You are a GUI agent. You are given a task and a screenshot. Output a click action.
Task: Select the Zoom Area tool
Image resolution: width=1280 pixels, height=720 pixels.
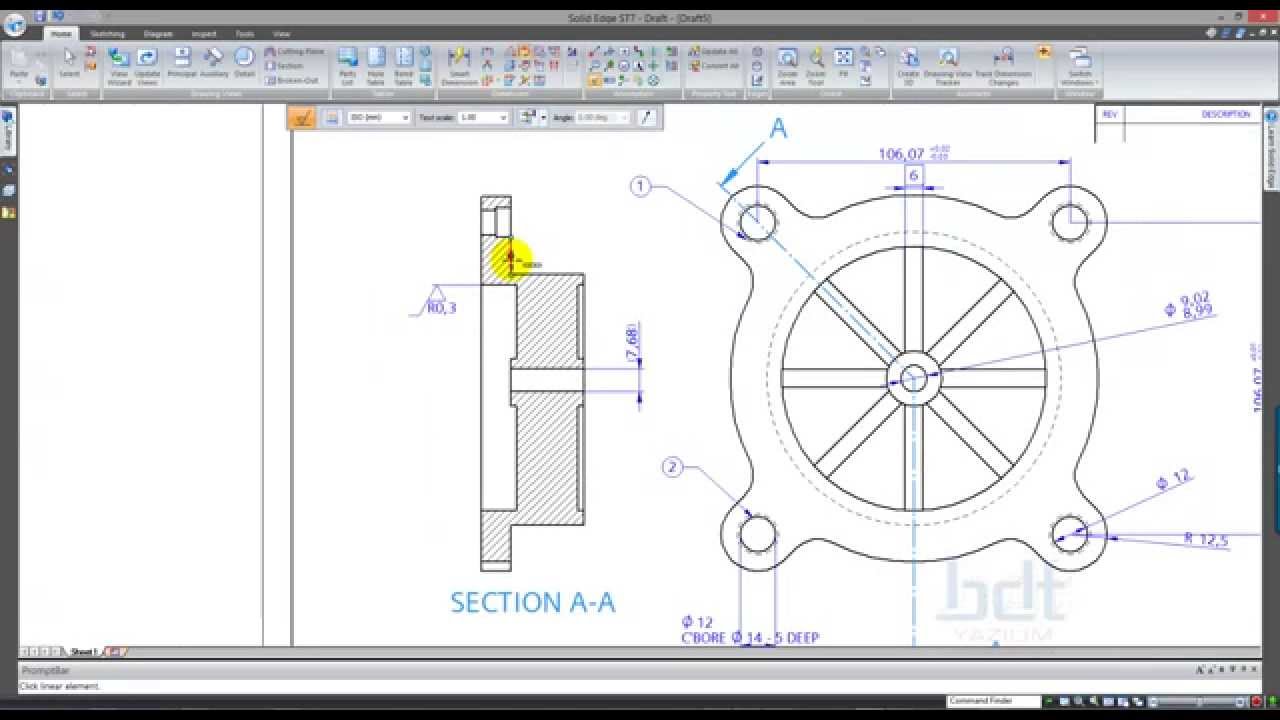[x=787, y=66]
